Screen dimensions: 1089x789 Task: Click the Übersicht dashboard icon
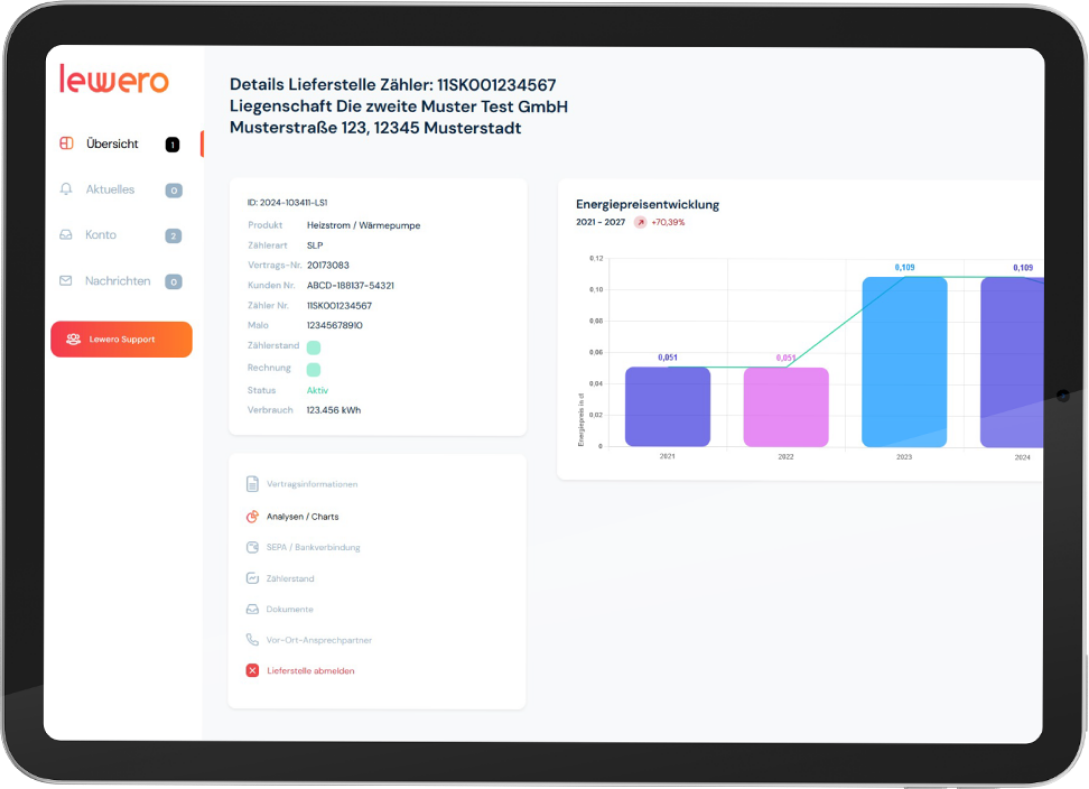coord(67,144)
